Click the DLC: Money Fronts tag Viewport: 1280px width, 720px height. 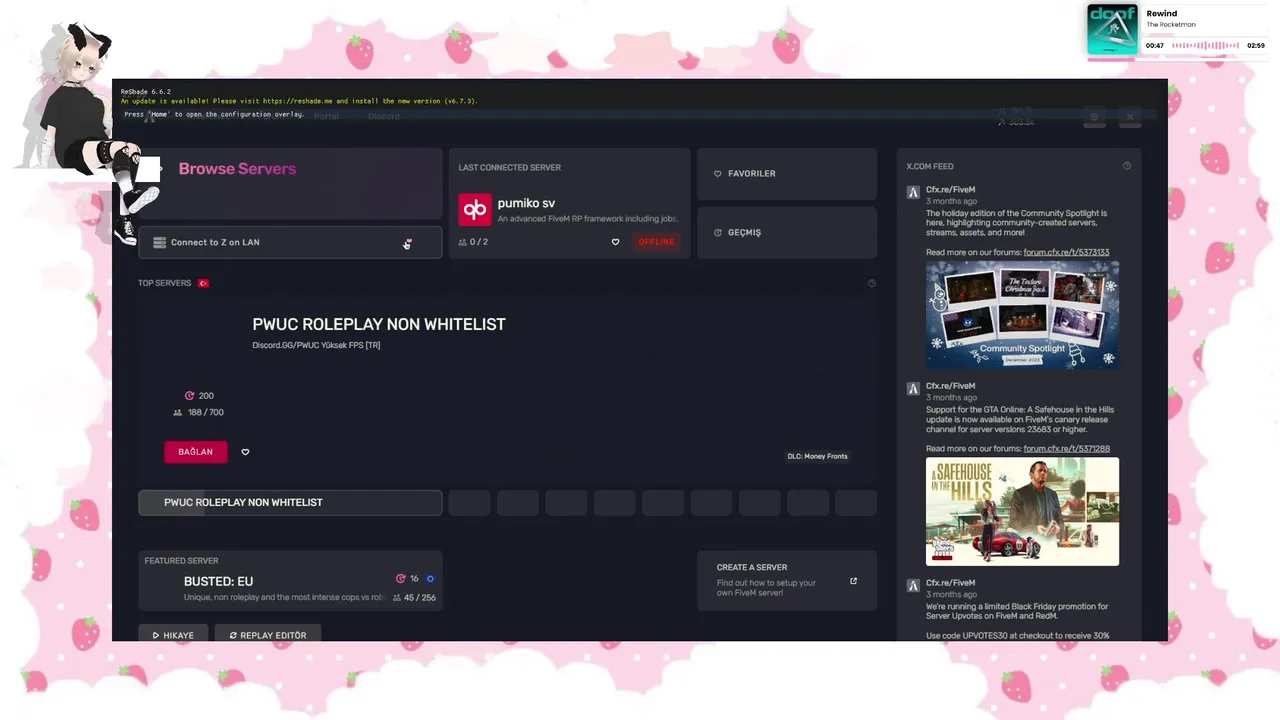pos(817,456)
